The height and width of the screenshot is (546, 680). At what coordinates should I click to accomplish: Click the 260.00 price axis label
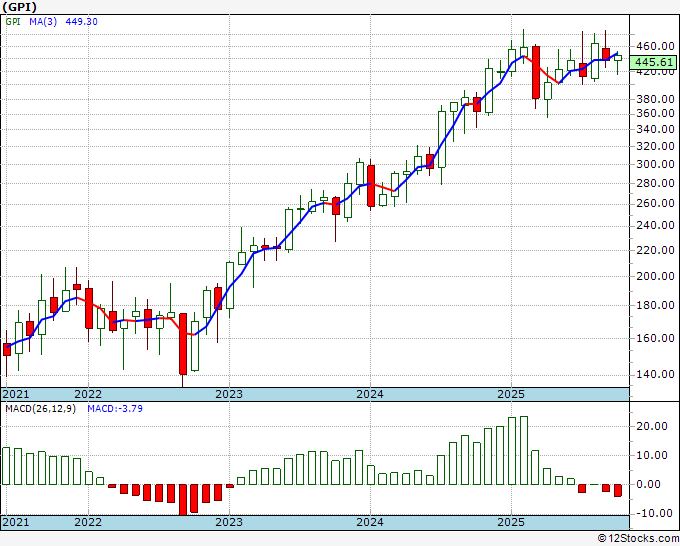pos(655,203)
